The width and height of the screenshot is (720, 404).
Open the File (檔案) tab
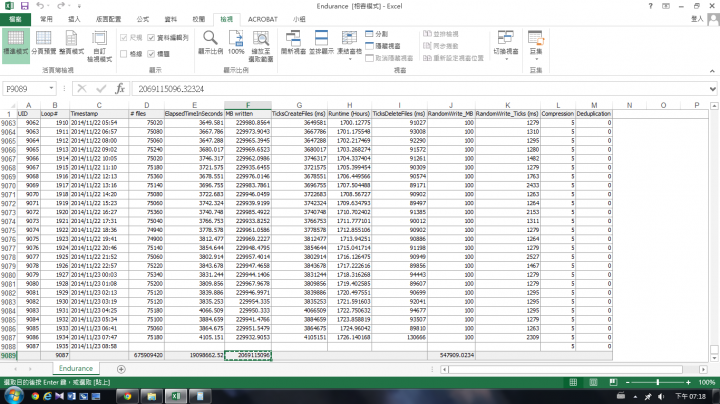[x=15, y=19]
